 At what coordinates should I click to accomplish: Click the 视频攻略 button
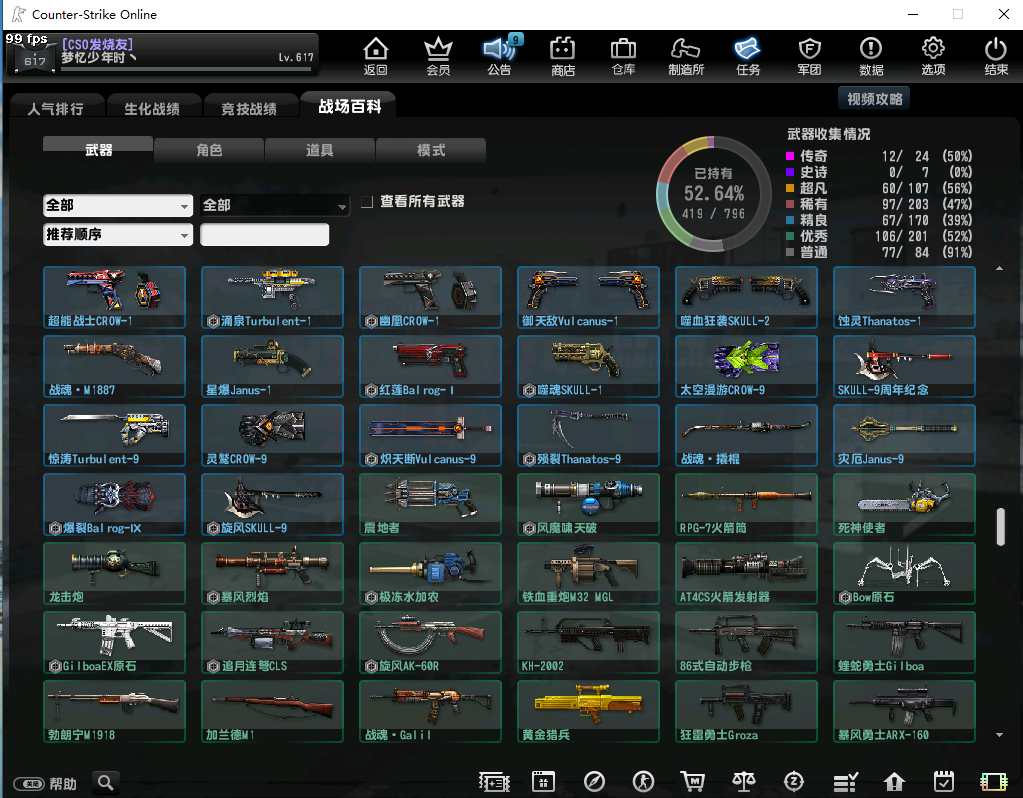[x=874, y=98]
